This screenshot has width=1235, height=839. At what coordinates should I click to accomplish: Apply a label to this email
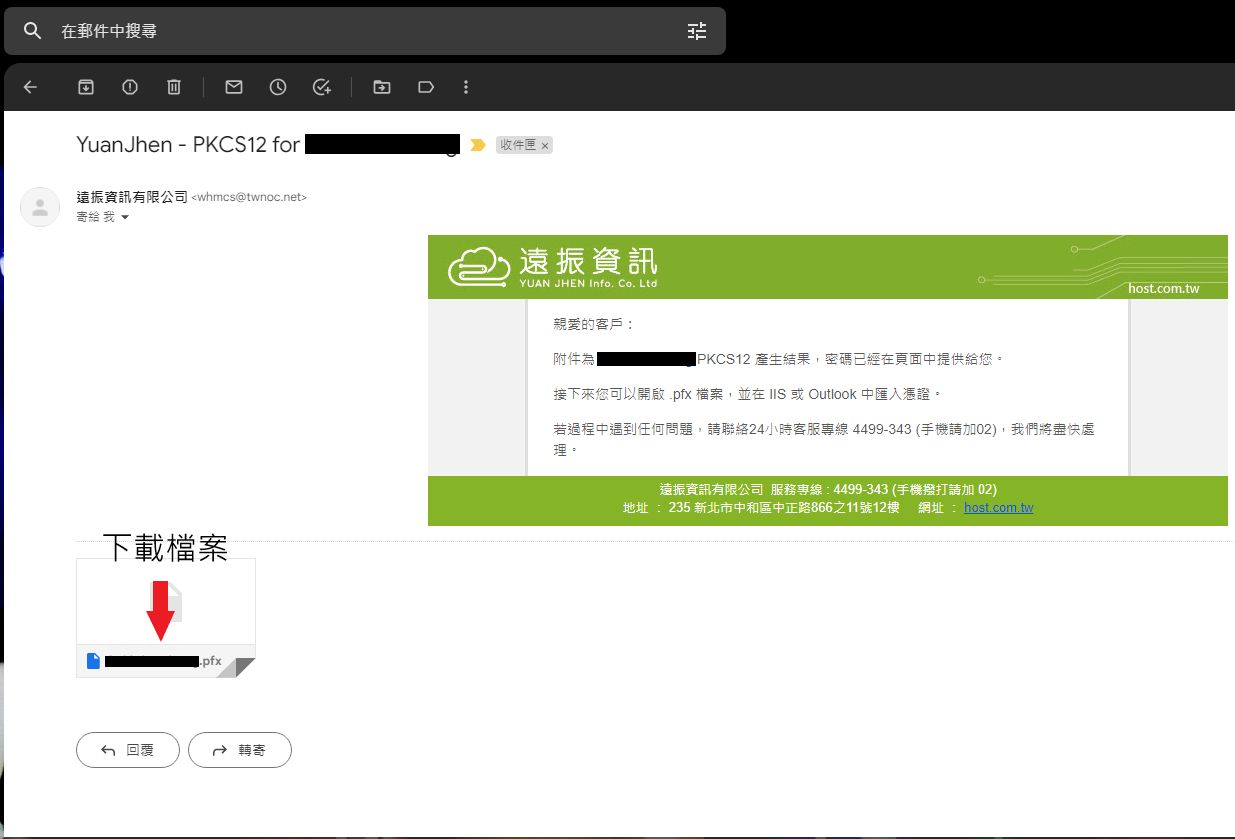(x=425, y=87)
